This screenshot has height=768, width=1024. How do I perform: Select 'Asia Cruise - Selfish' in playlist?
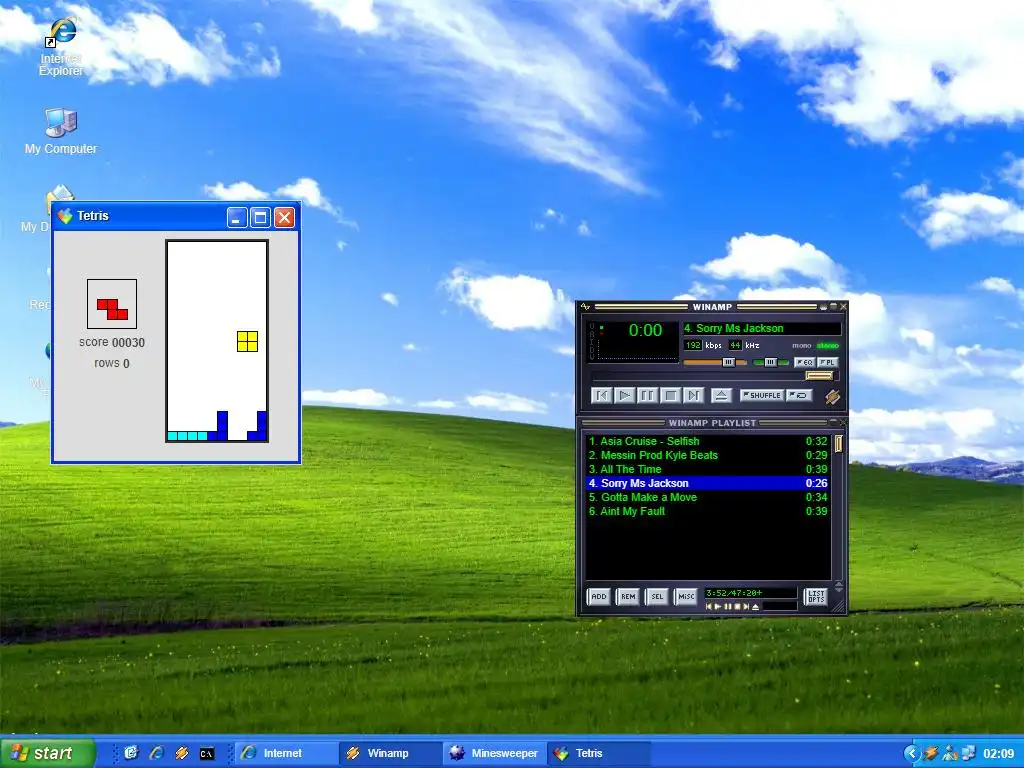(708, 441)
